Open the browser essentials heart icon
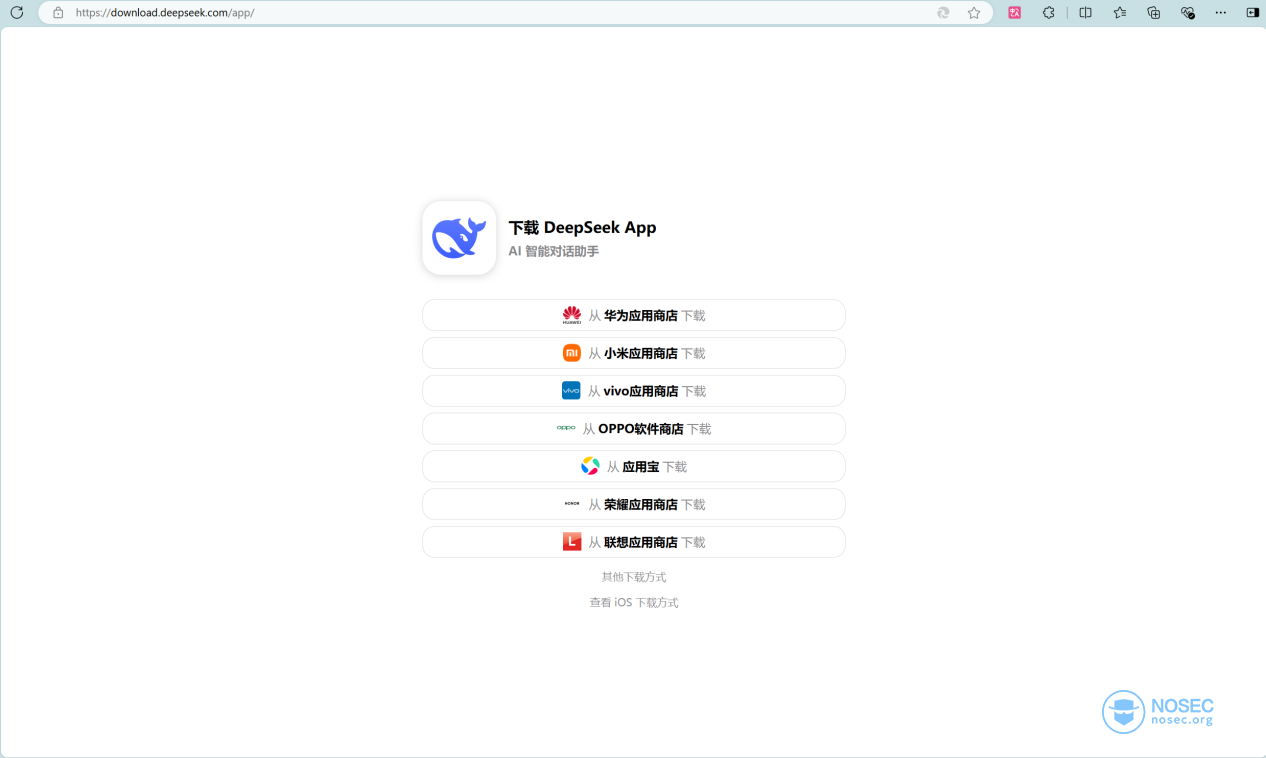1266x758 pixels. 1188,13
